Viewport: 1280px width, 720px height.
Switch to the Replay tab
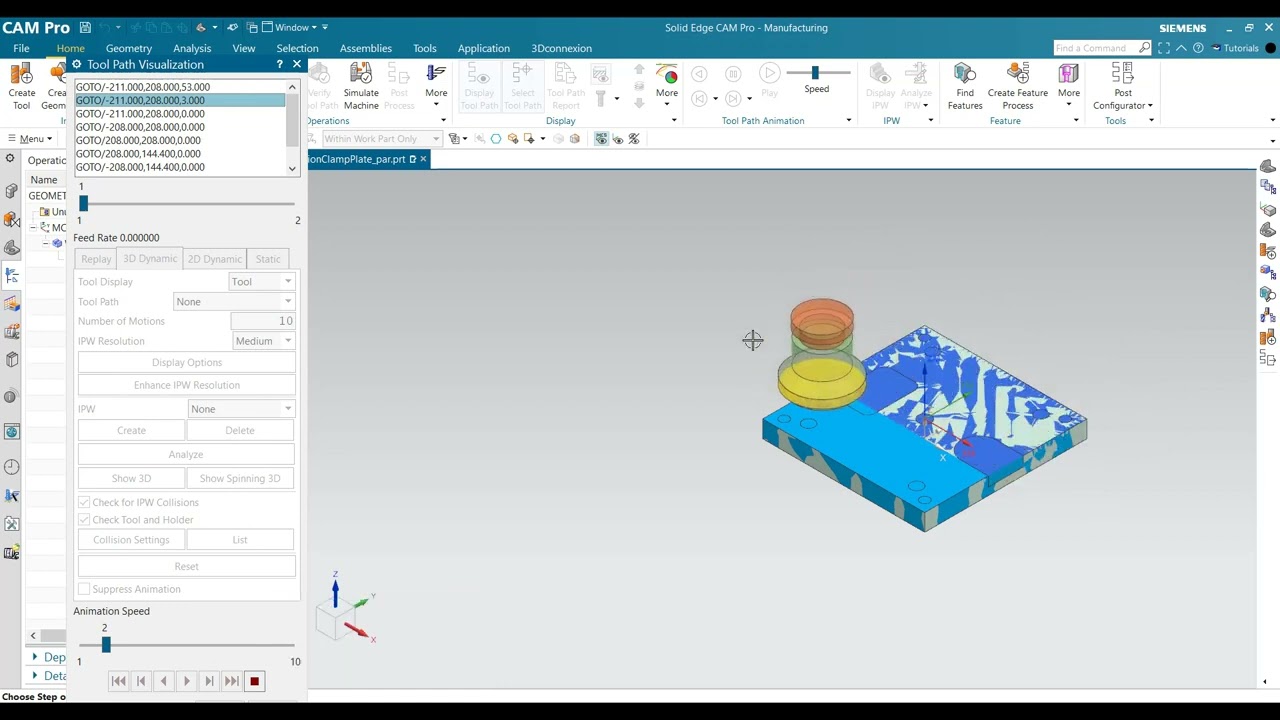96,259
